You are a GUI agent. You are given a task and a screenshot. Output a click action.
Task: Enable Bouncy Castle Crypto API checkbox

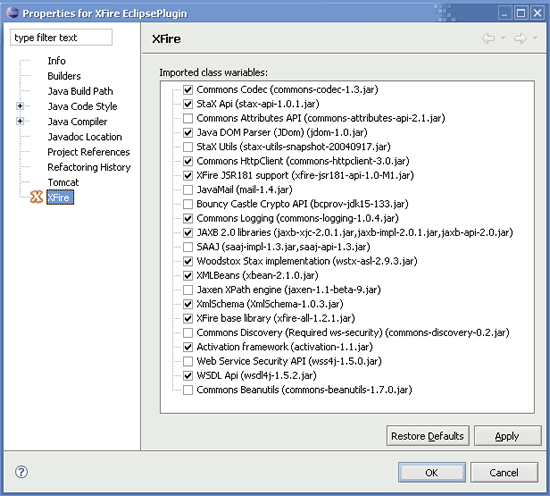pyautogui.click(x=188, y=204)
